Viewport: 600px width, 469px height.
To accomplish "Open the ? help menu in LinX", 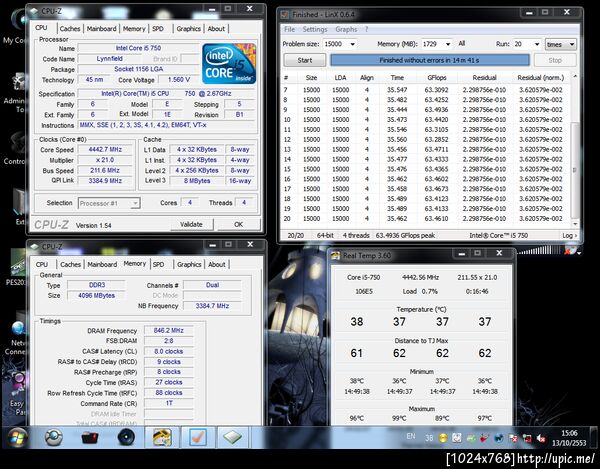I will (366, 29).
